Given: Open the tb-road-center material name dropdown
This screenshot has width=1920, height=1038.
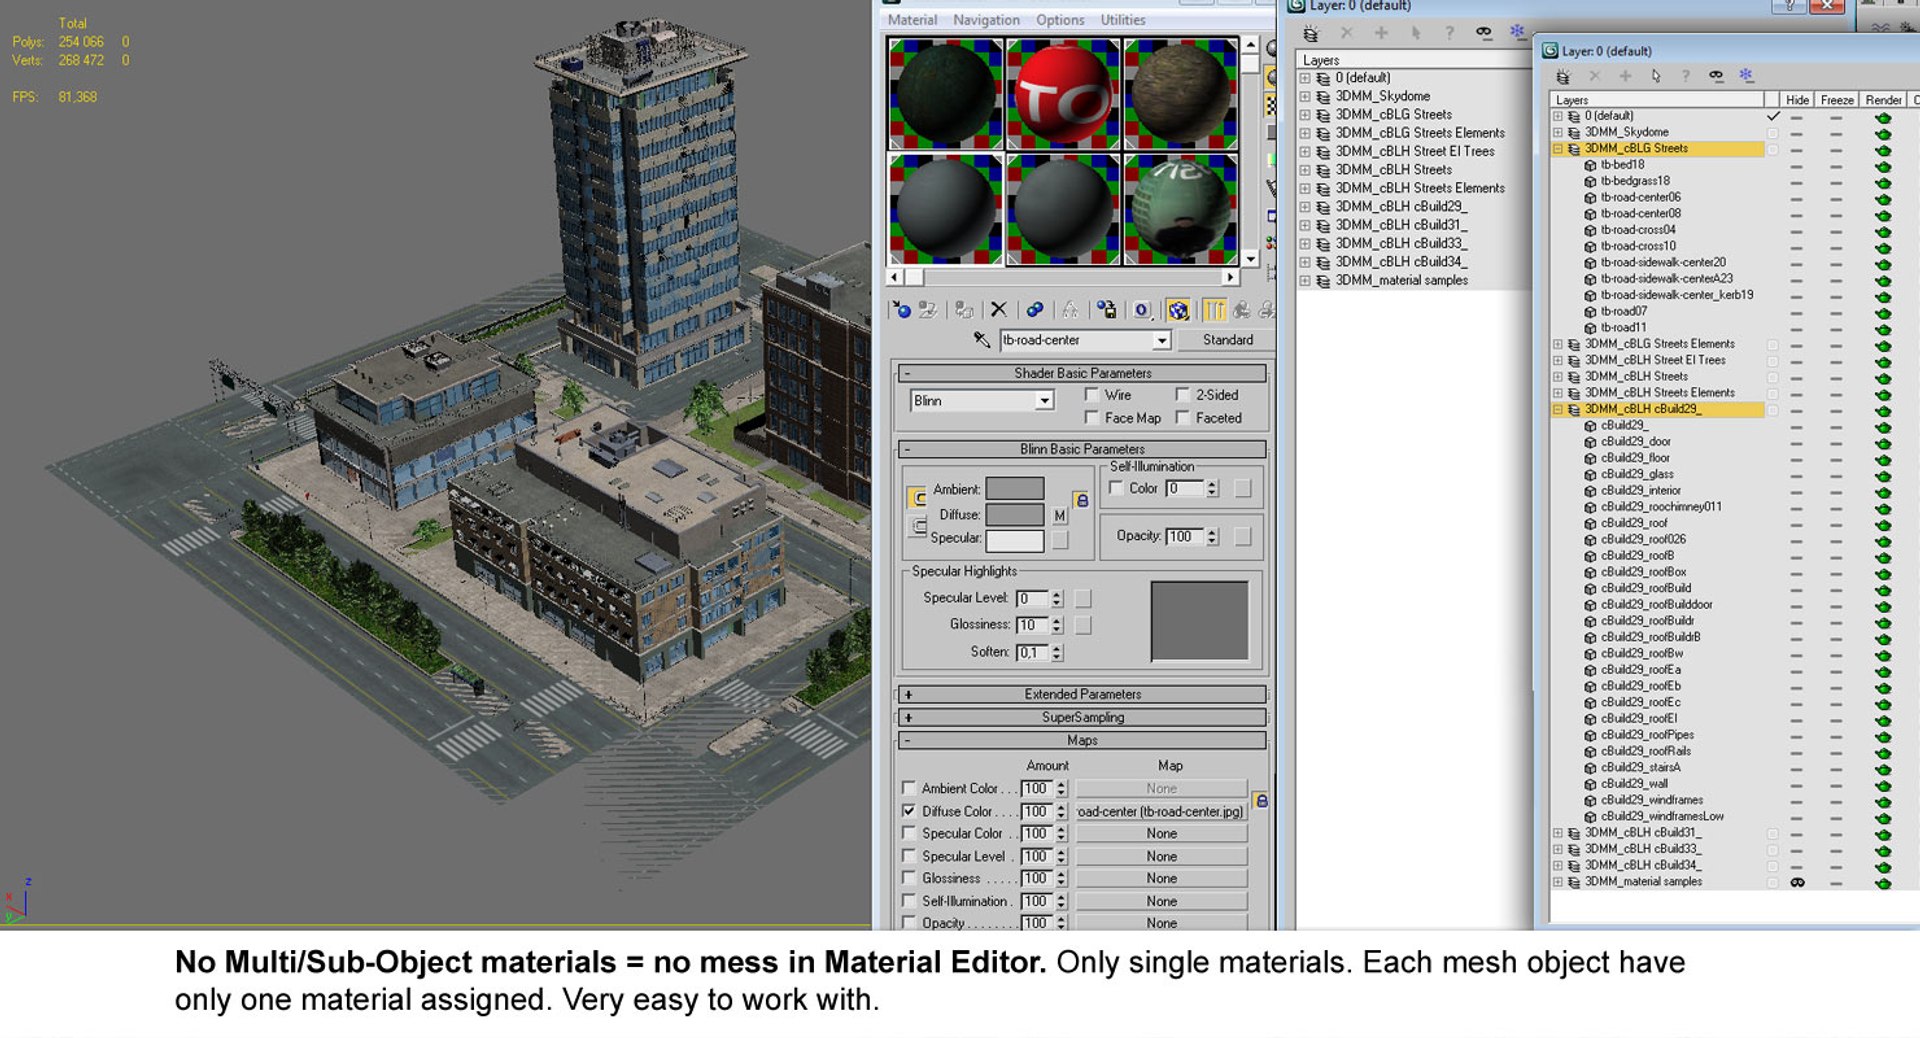Looking at the screenshot, I should [x=1161, y=341].
